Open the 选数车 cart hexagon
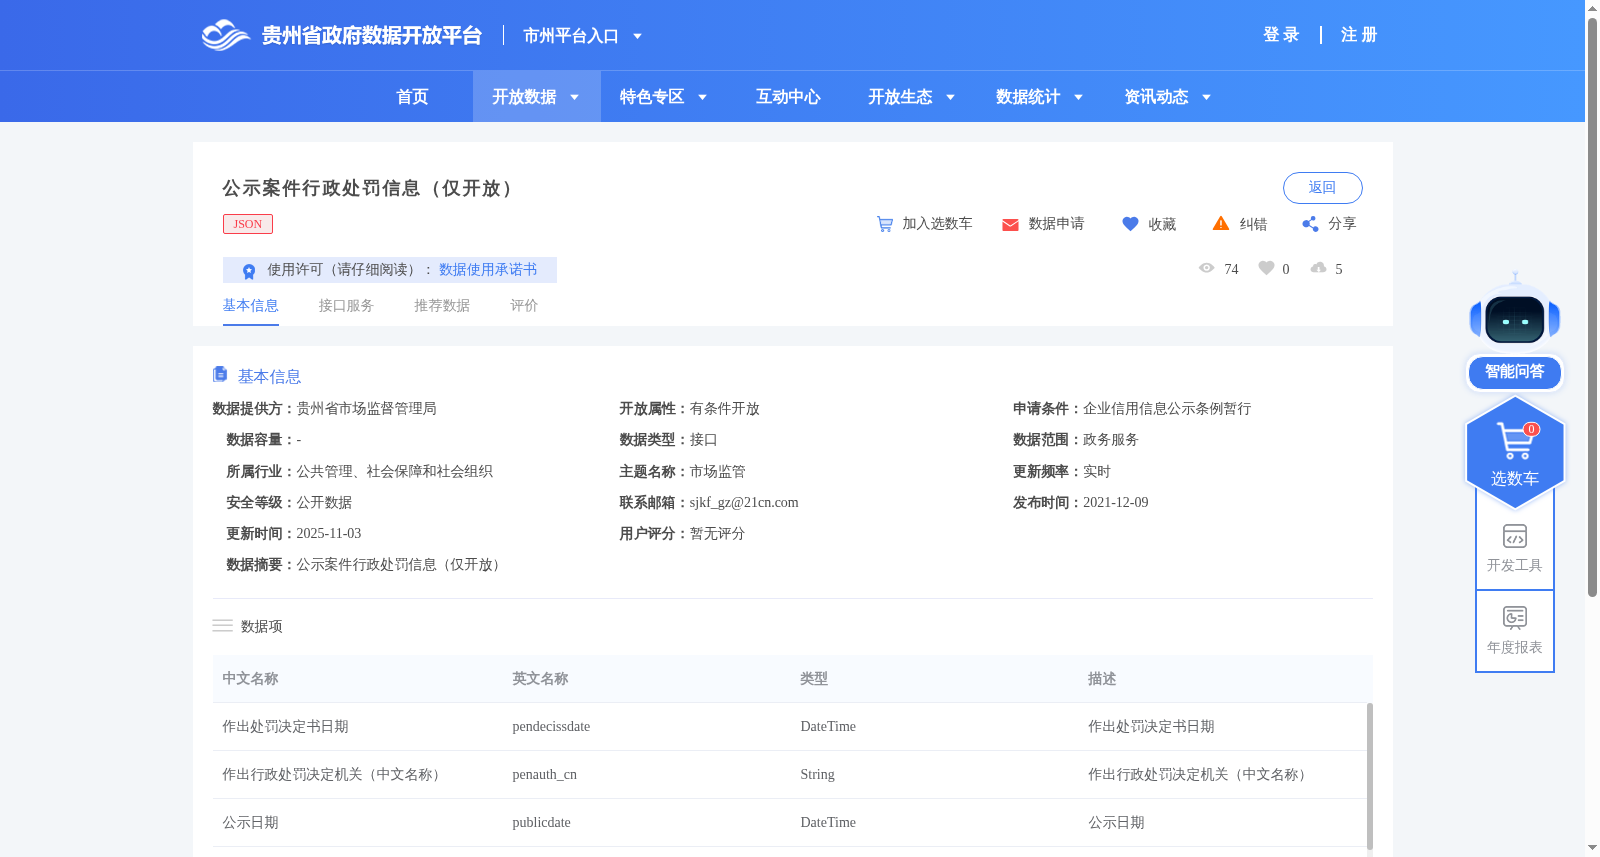 pos(1515,452)
